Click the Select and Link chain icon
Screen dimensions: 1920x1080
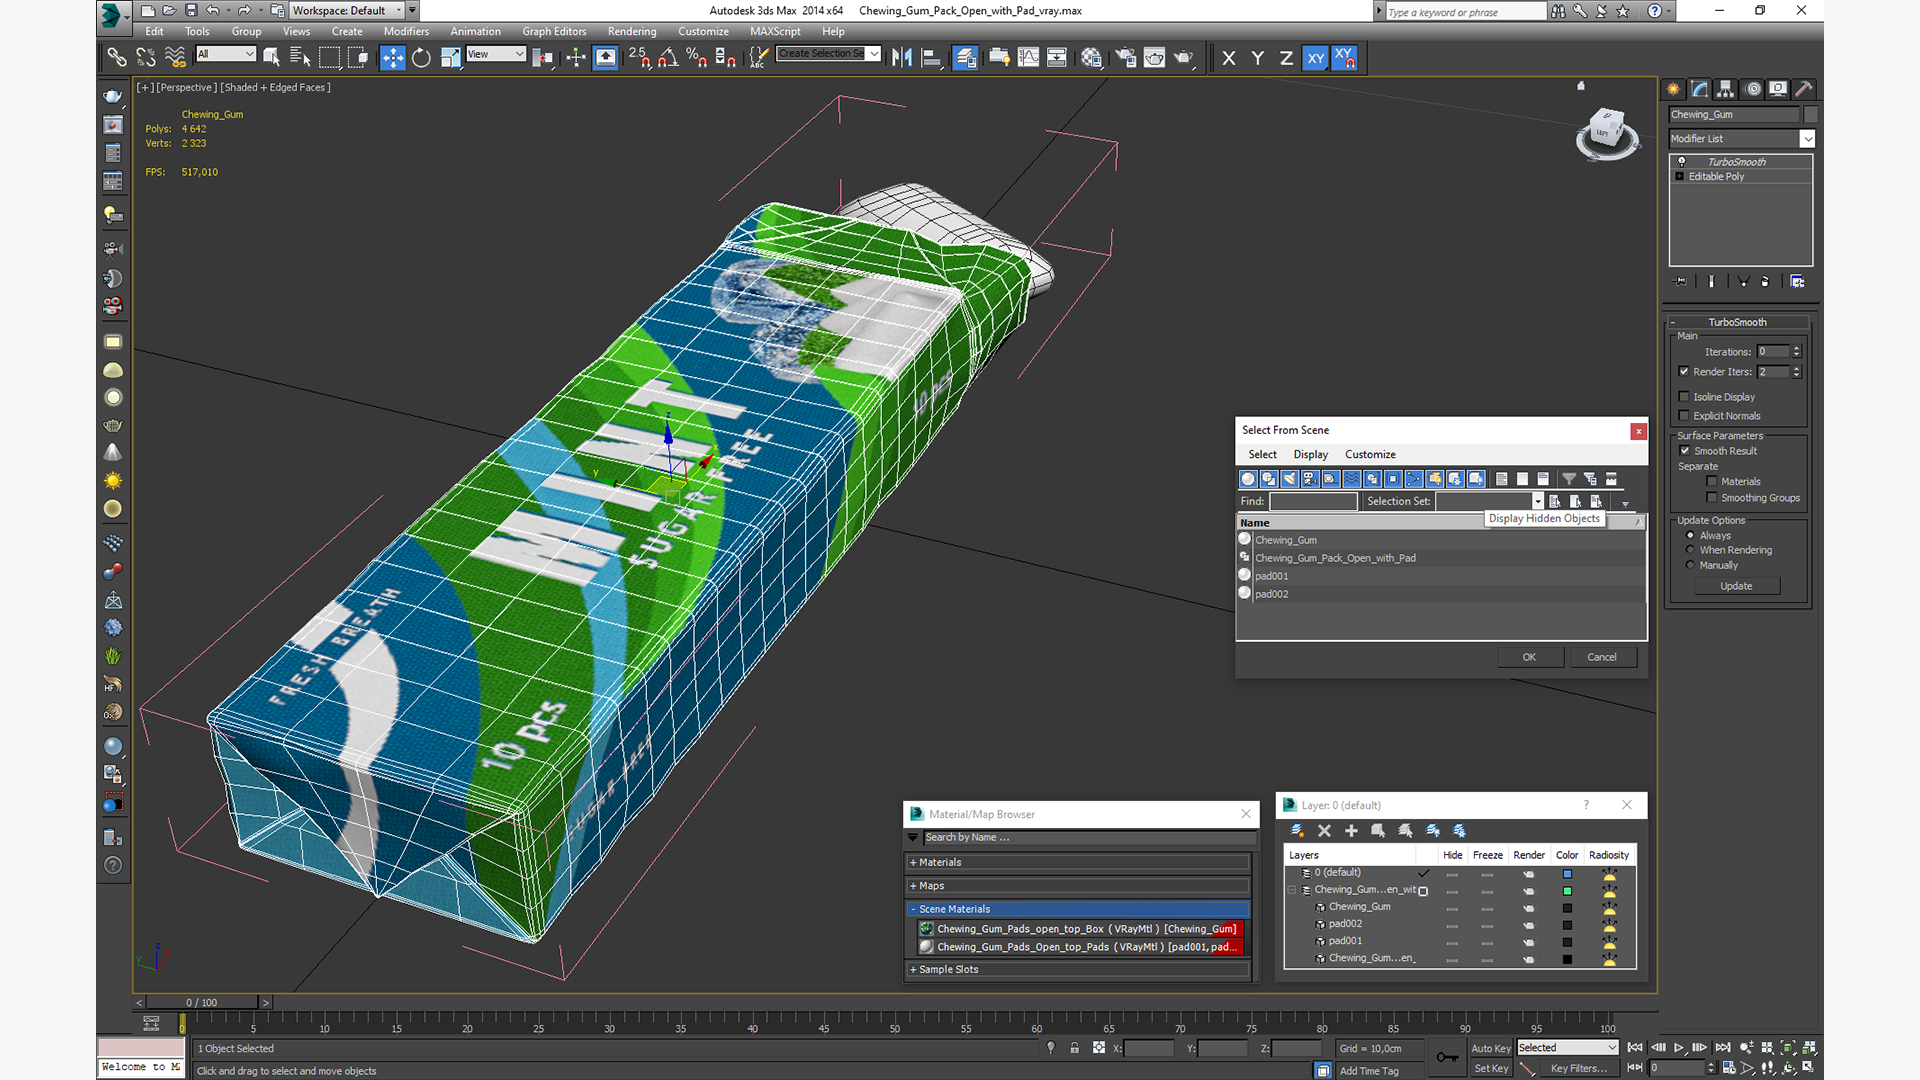(x=117, y=58)
